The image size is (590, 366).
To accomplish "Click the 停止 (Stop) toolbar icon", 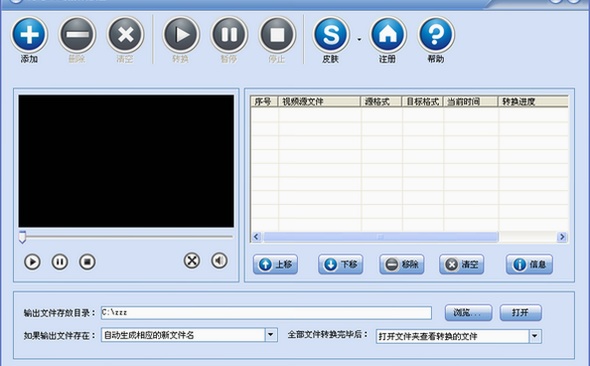I will [x=277, y=35].
